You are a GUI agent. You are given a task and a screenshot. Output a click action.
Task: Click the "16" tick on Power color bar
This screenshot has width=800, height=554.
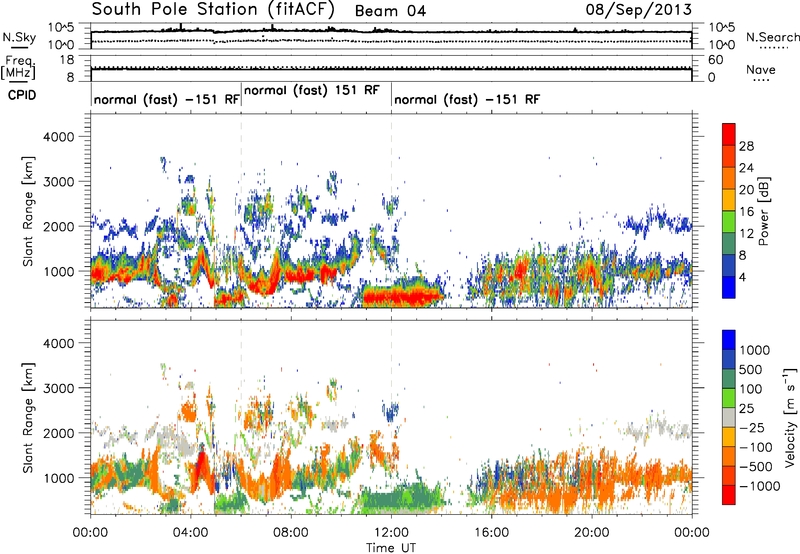(x=746, y=212)
